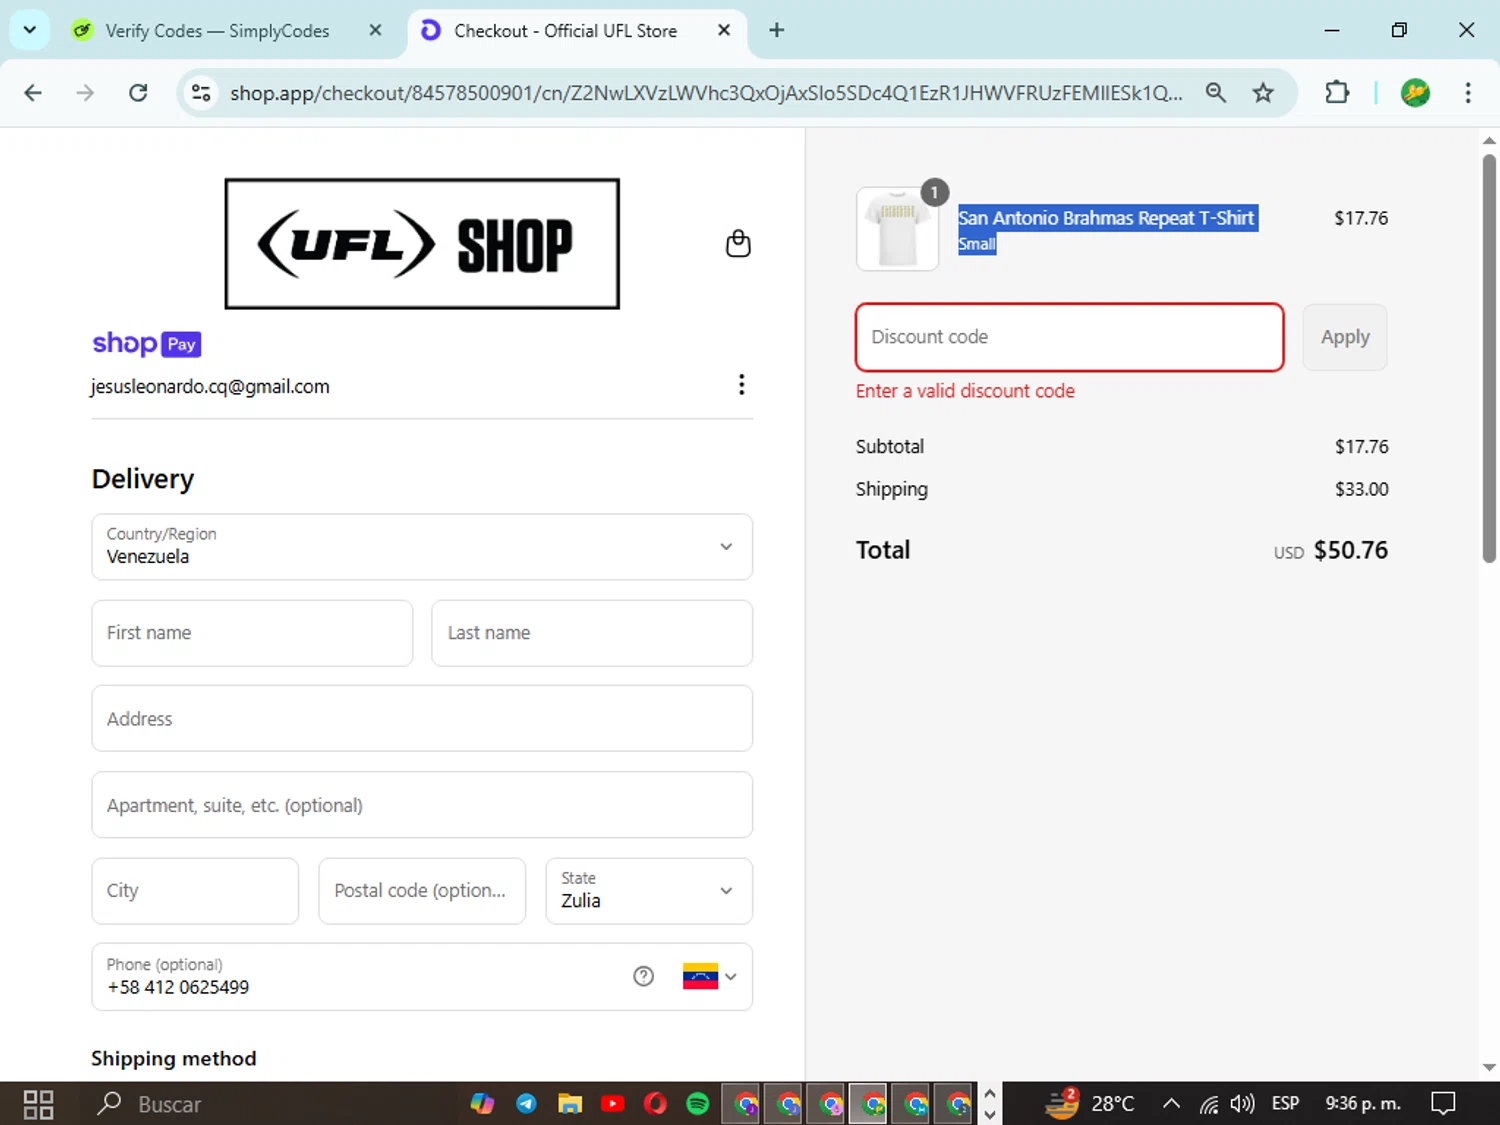Click the email jesusleonardo.cq@gmail.com
Viewport: 1500px width, 1125px height.
(x=210, y=387)
